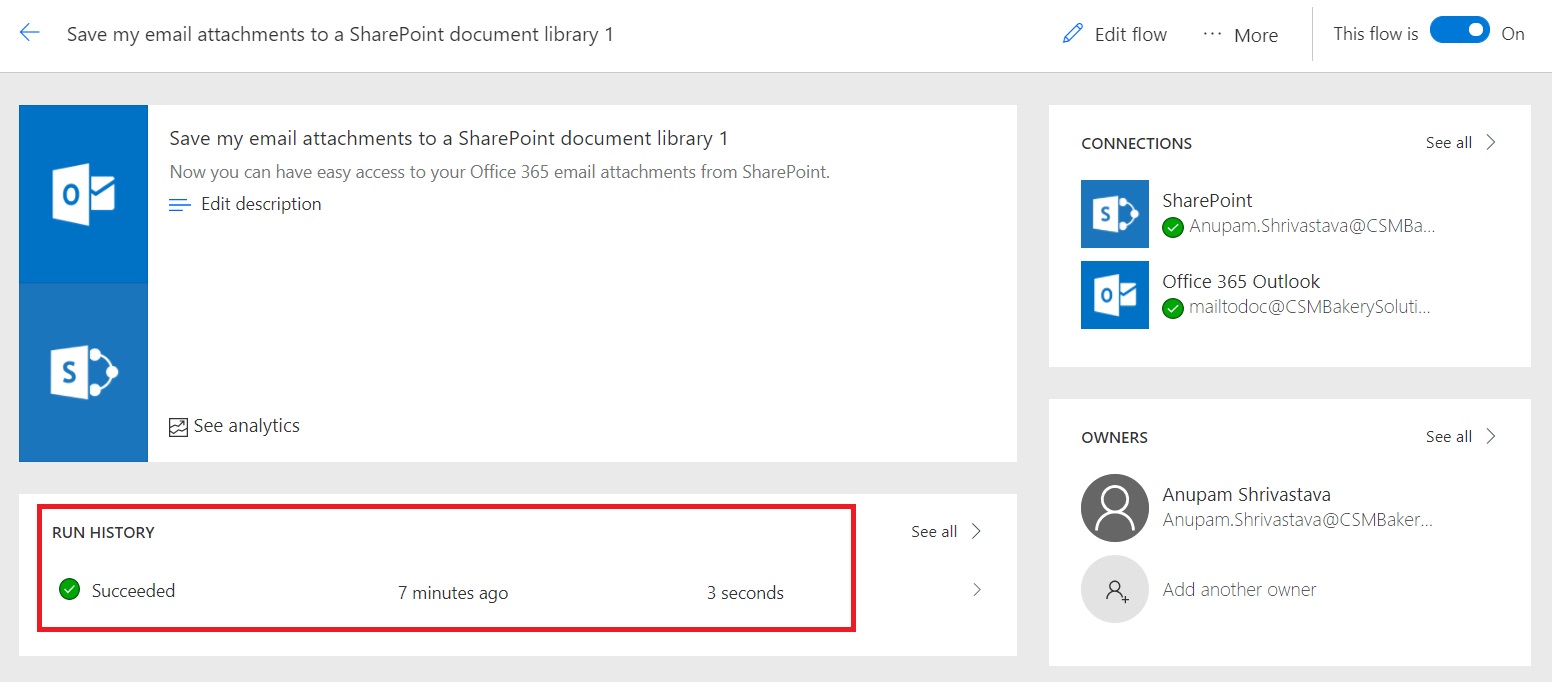Image resolution: width=1552 pixels, height=682 pixels.
Task: Expand Owners chevron arrow
Action: pyautogui.click(x=1491, y=436)
